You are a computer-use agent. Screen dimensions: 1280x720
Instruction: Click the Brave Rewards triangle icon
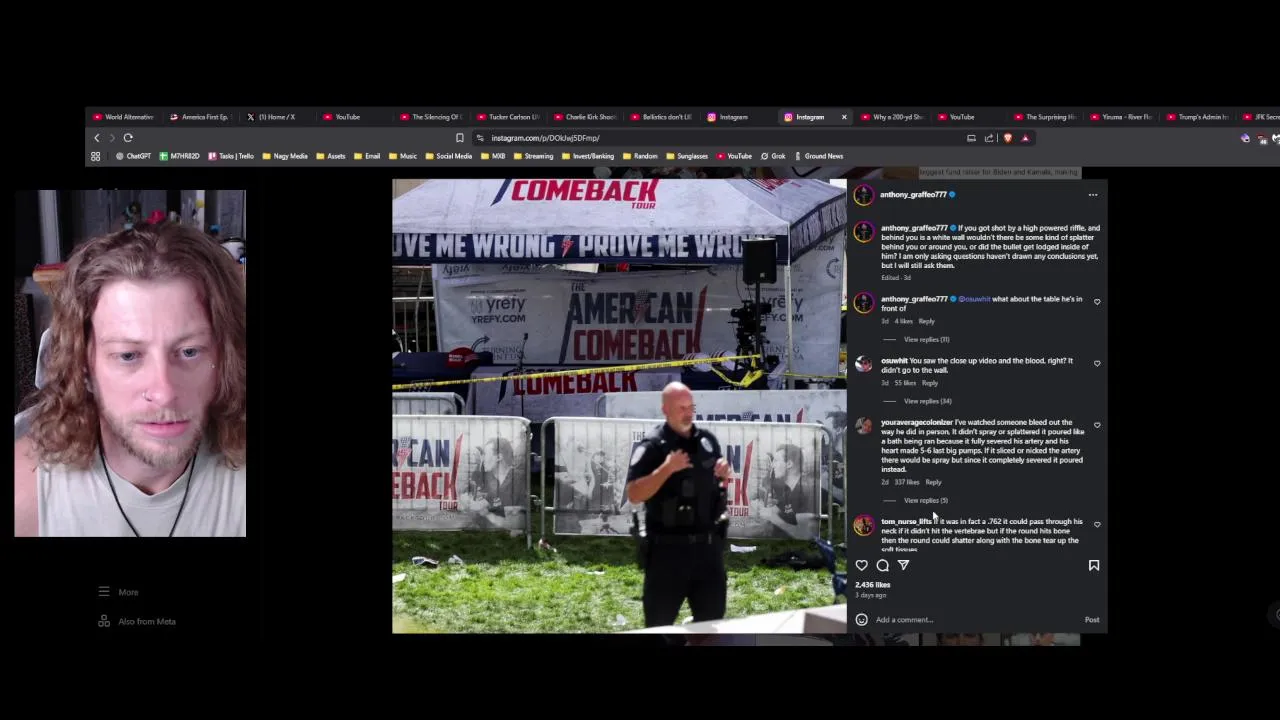coord(1025,138)
